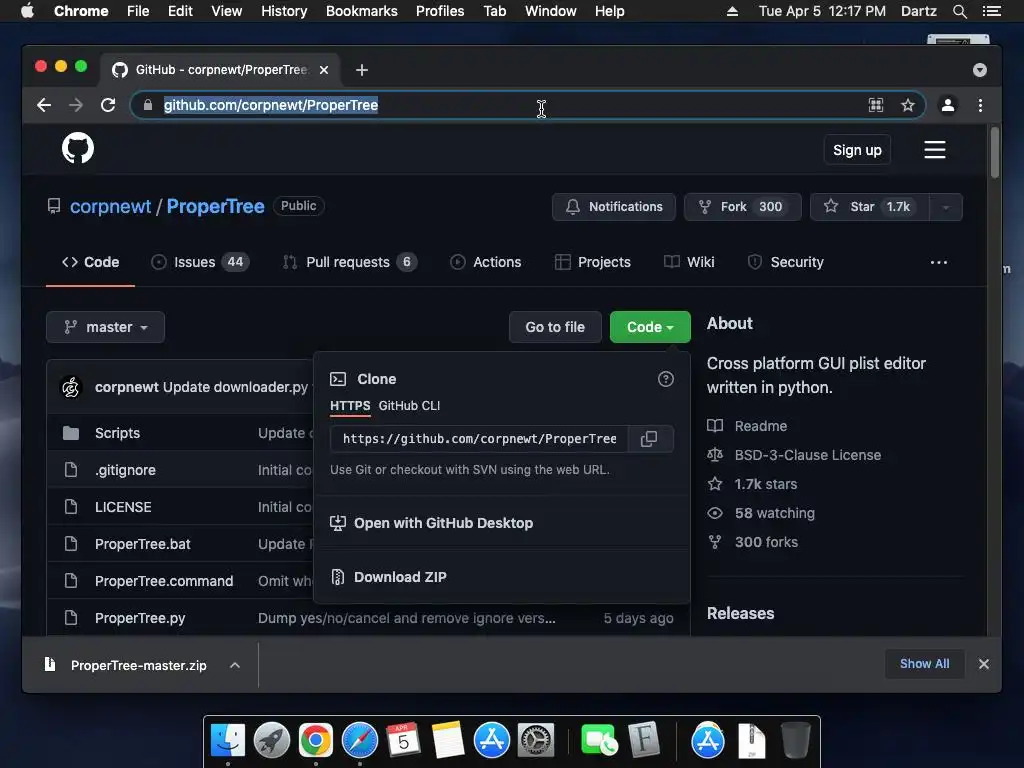Expand the Star list dropdown arrow

[945, 207]
